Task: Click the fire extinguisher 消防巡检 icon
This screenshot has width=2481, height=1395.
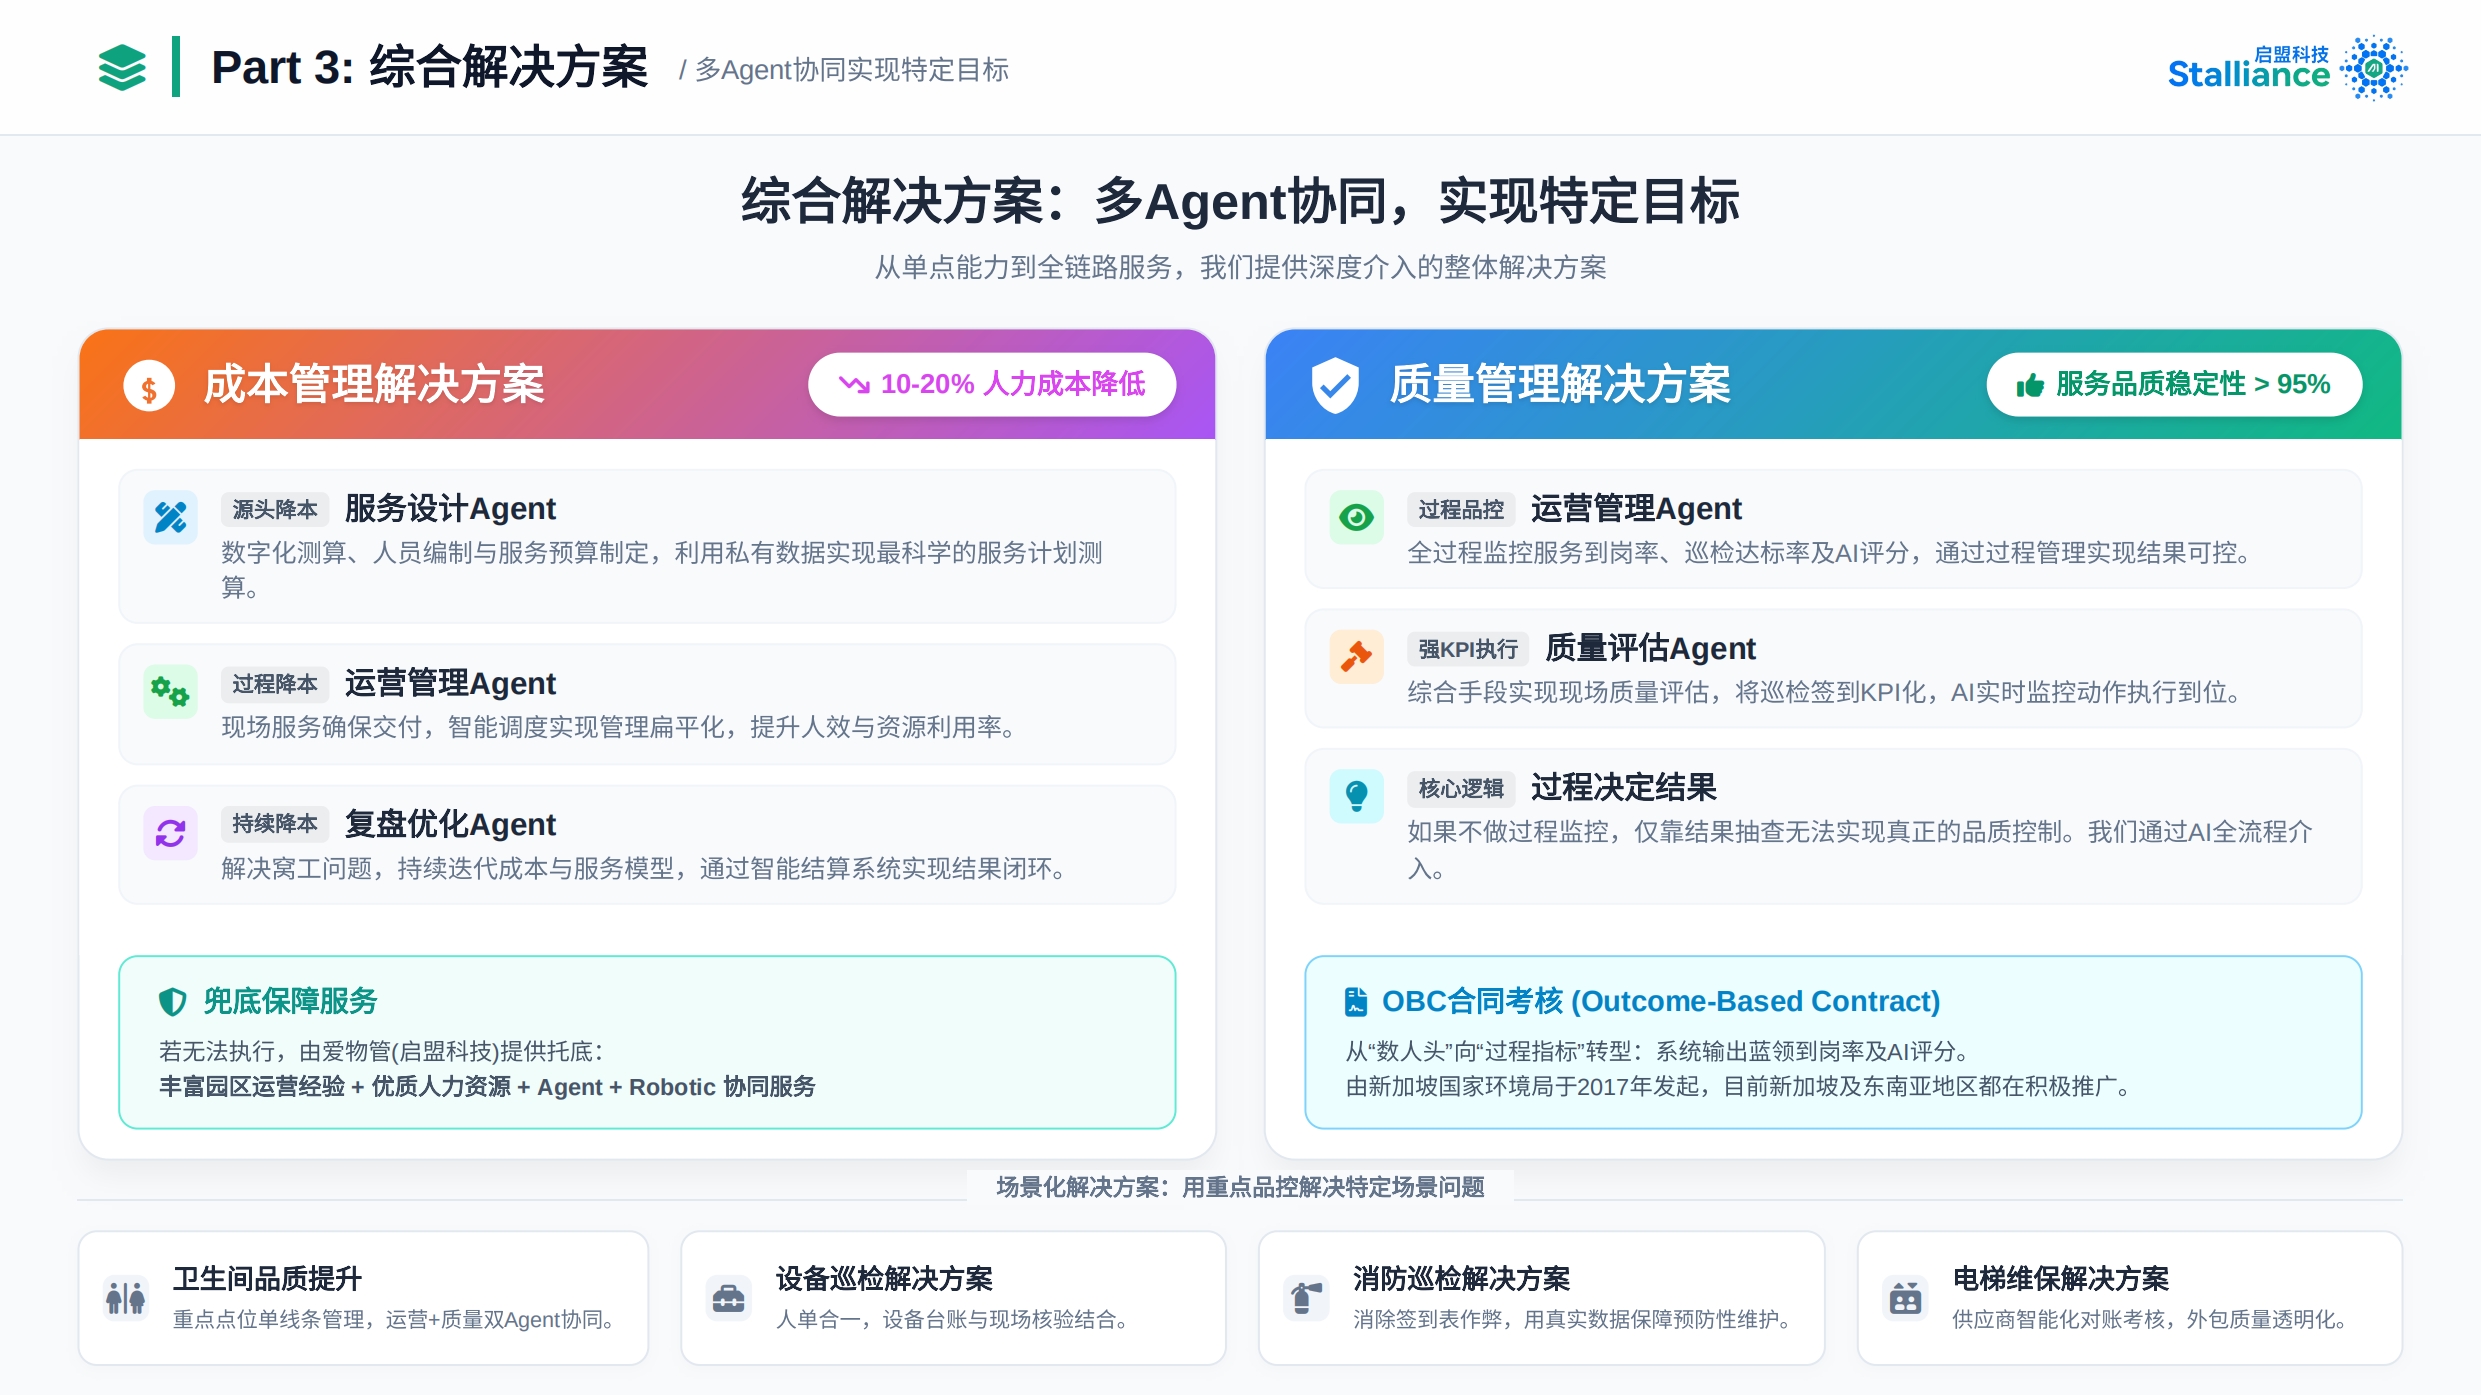Action: click(x=1306, y=1298)
